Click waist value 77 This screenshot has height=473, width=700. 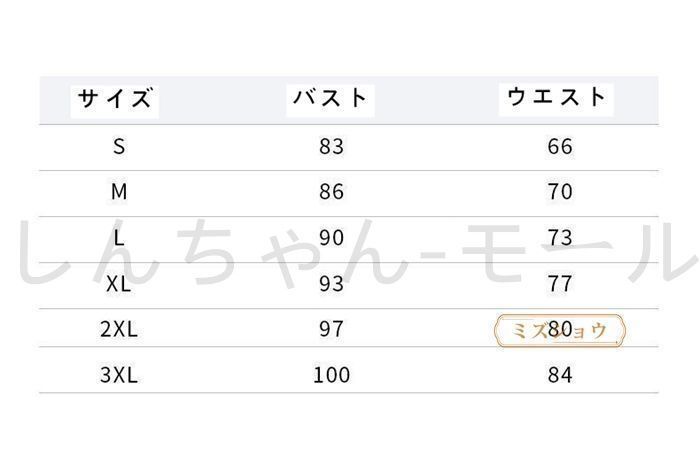click(x=560, y=284)
